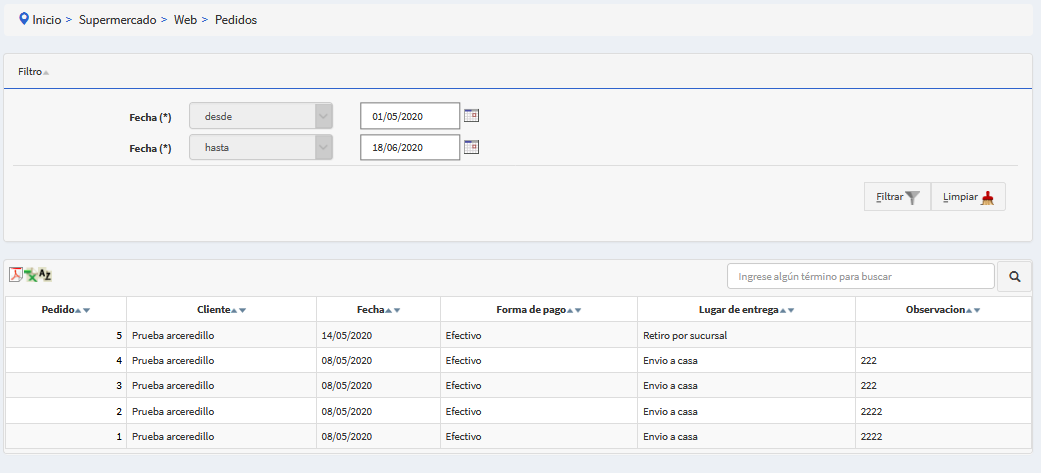Viewport: 1041px width, 473px height.
Task: Click the A-Z sort icon
Action: coord(45,275)
